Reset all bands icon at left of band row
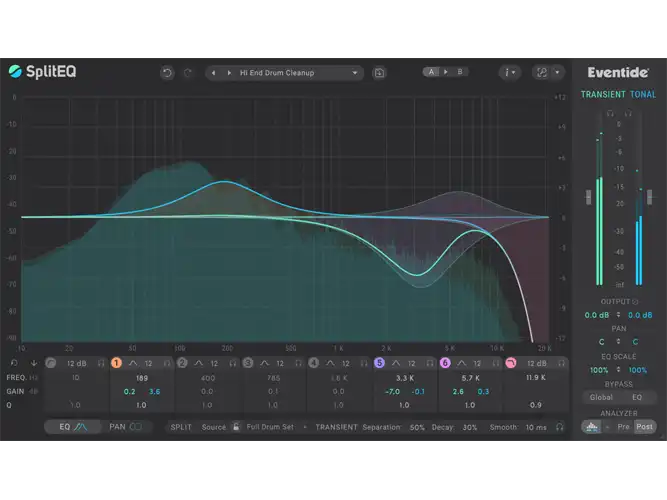Viewport: 667px width, 500px height. tap(14, 363)
